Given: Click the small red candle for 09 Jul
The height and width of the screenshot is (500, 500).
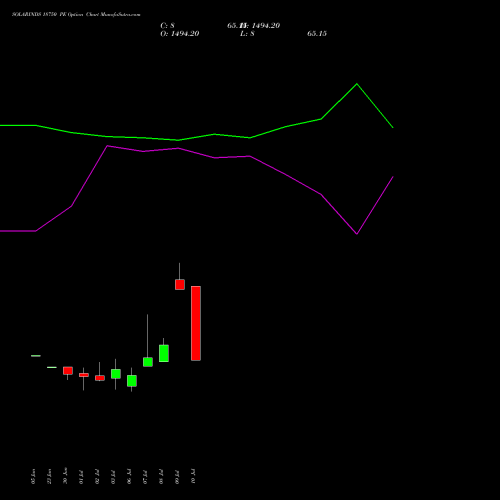Looking at the screenshot, I should 180,285.
